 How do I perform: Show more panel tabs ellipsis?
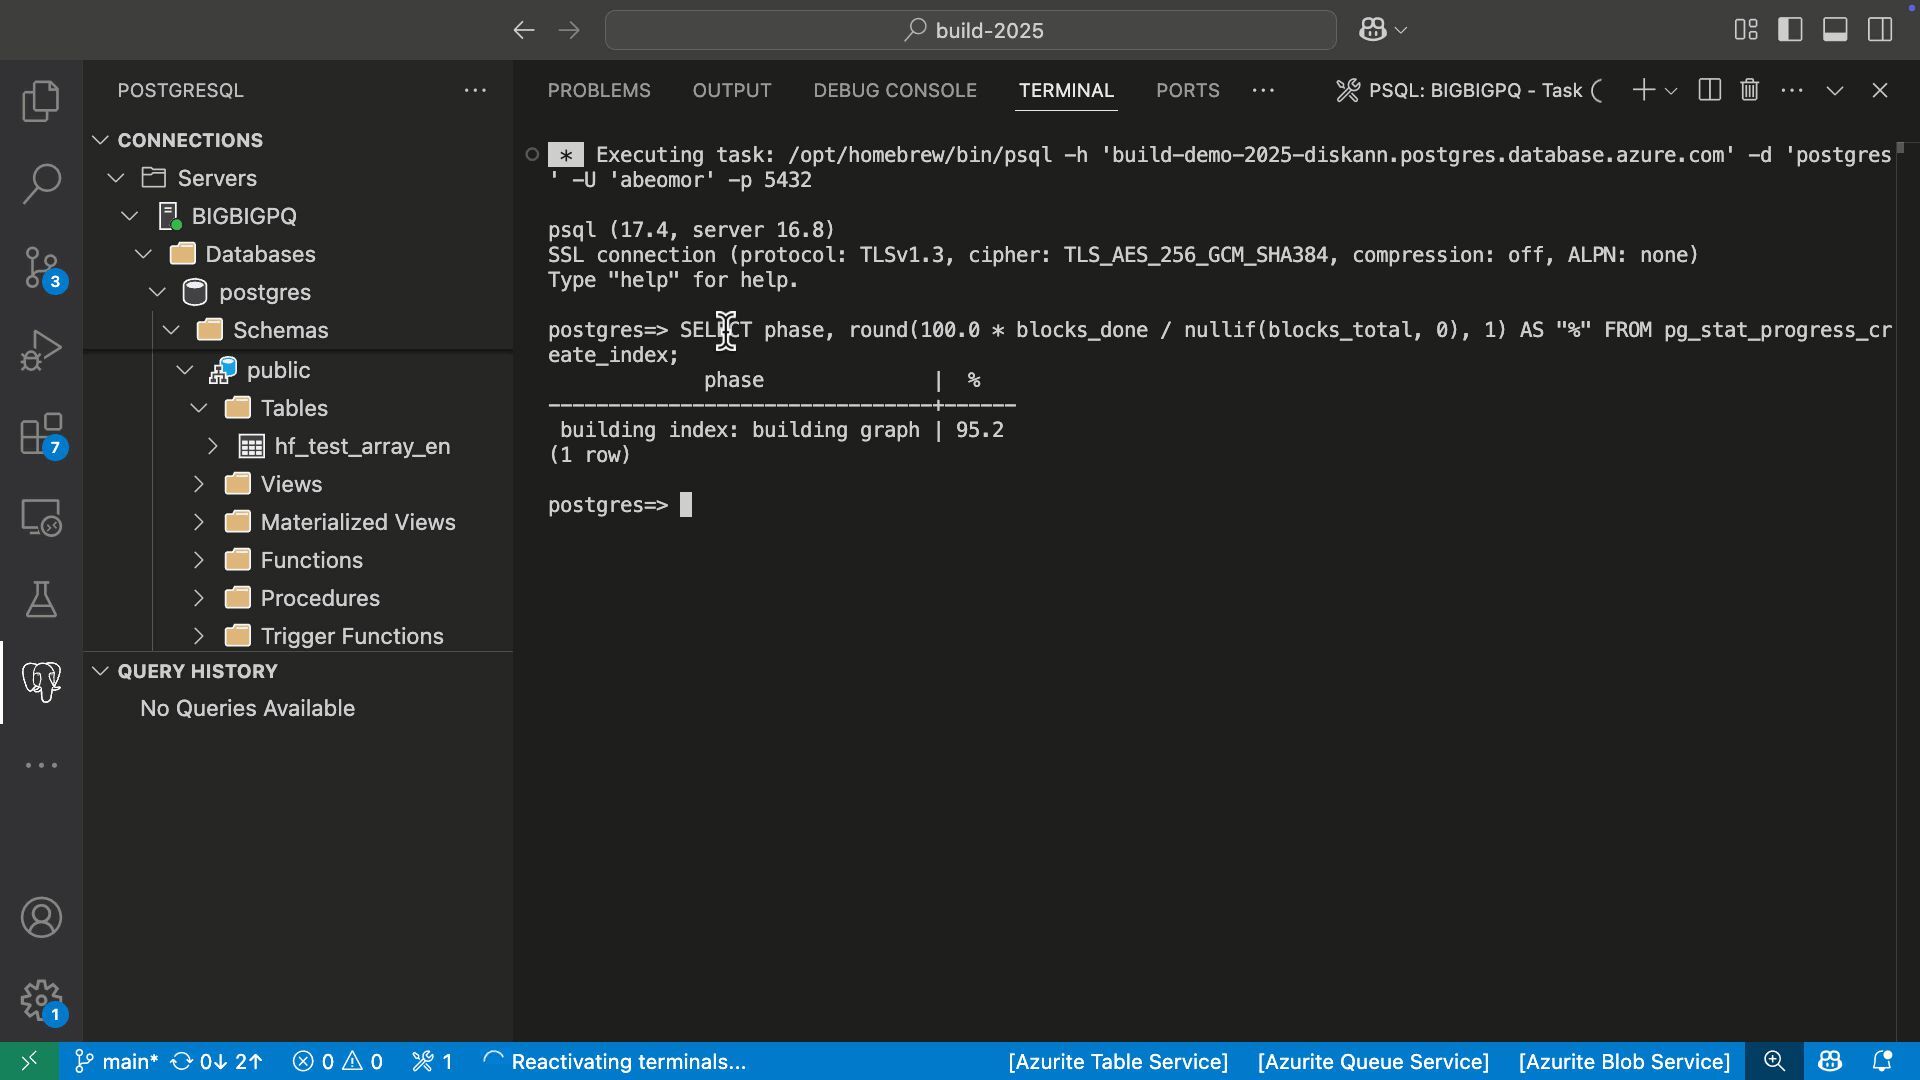[x=1263, y=90]
